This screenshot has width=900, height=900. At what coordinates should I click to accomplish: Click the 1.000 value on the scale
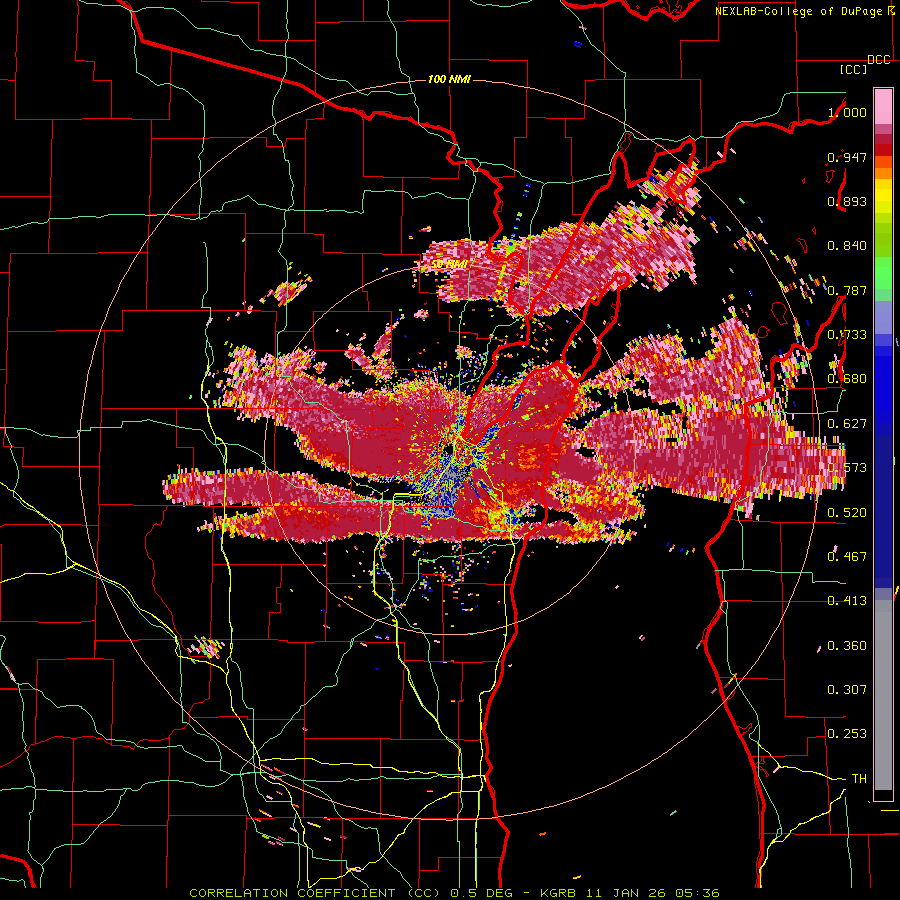[847, 112]
